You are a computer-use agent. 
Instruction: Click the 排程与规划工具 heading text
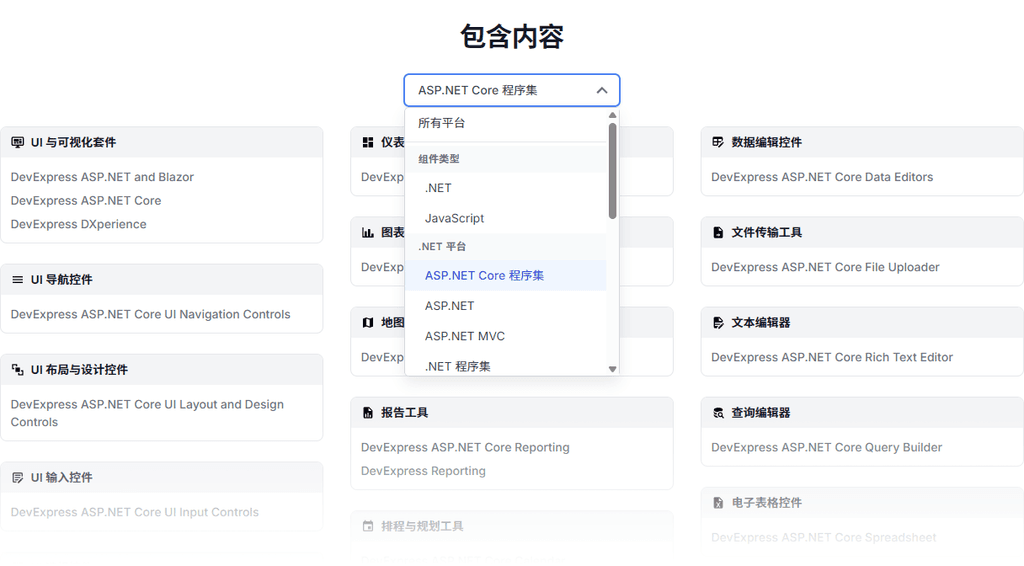click(422, 526)
